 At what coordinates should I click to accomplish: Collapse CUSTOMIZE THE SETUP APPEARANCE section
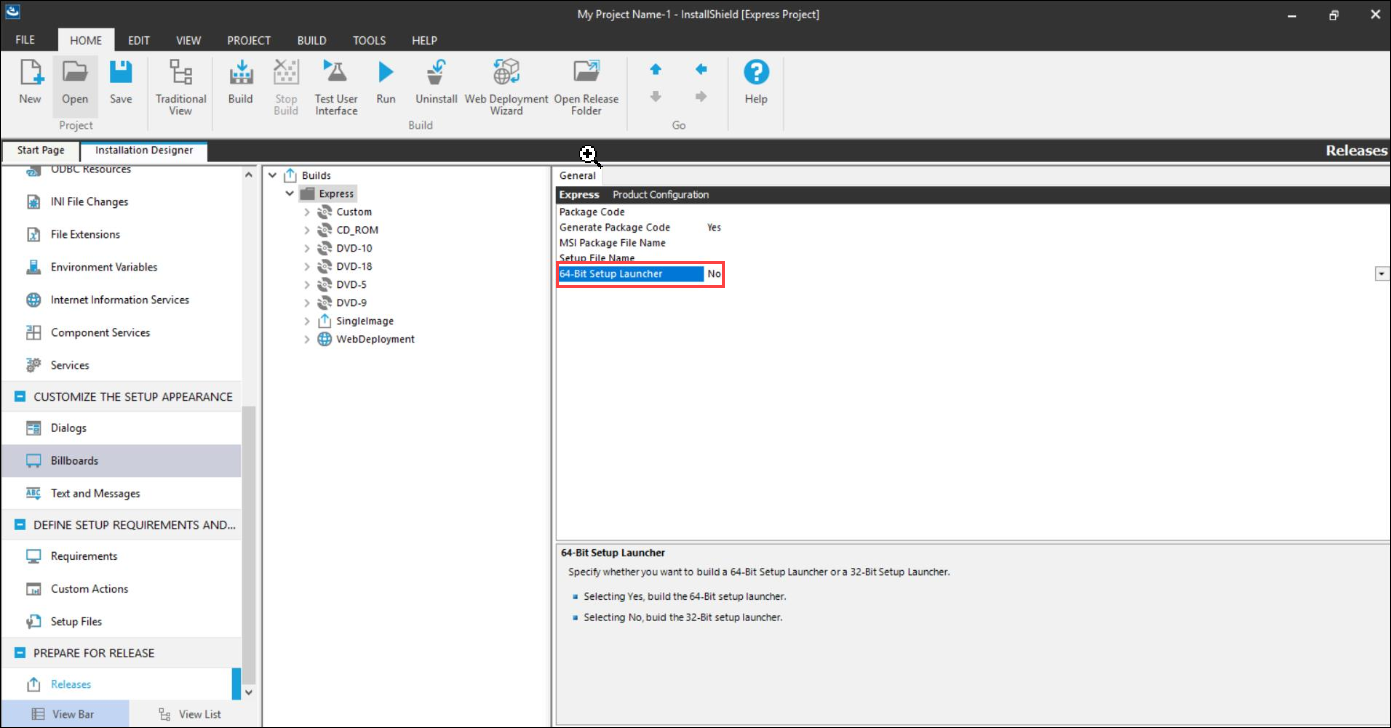point(20,397)
